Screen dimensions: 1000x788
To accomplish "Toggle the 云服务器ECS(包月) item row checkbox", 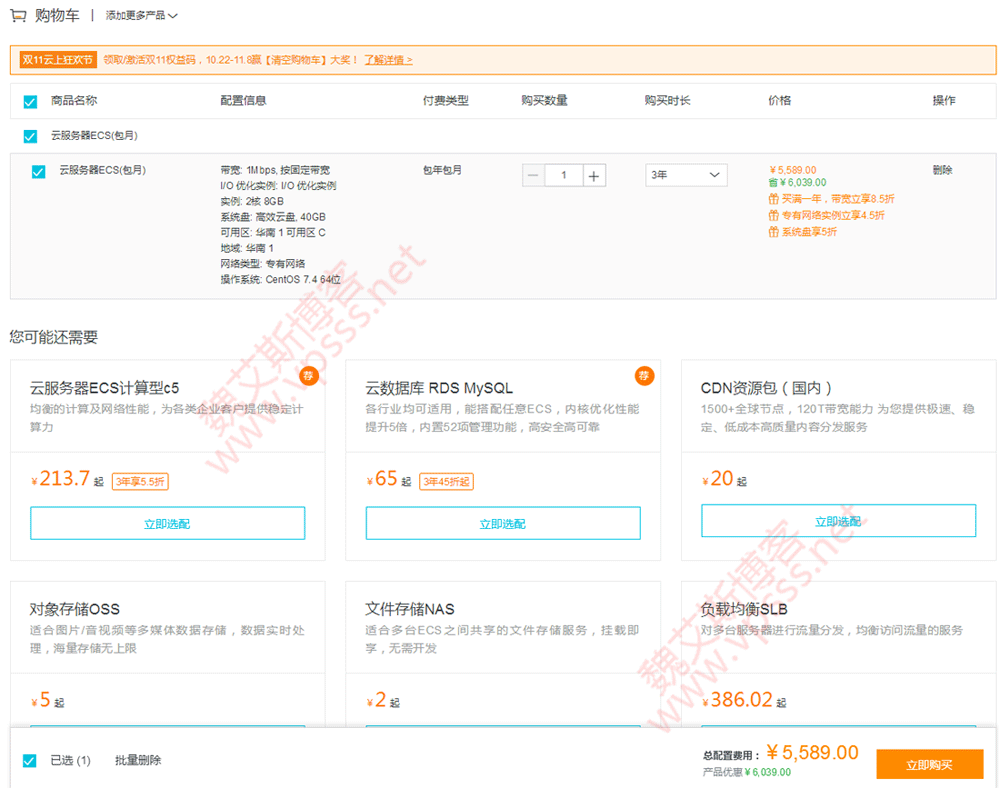I will (x=38, y=171).
